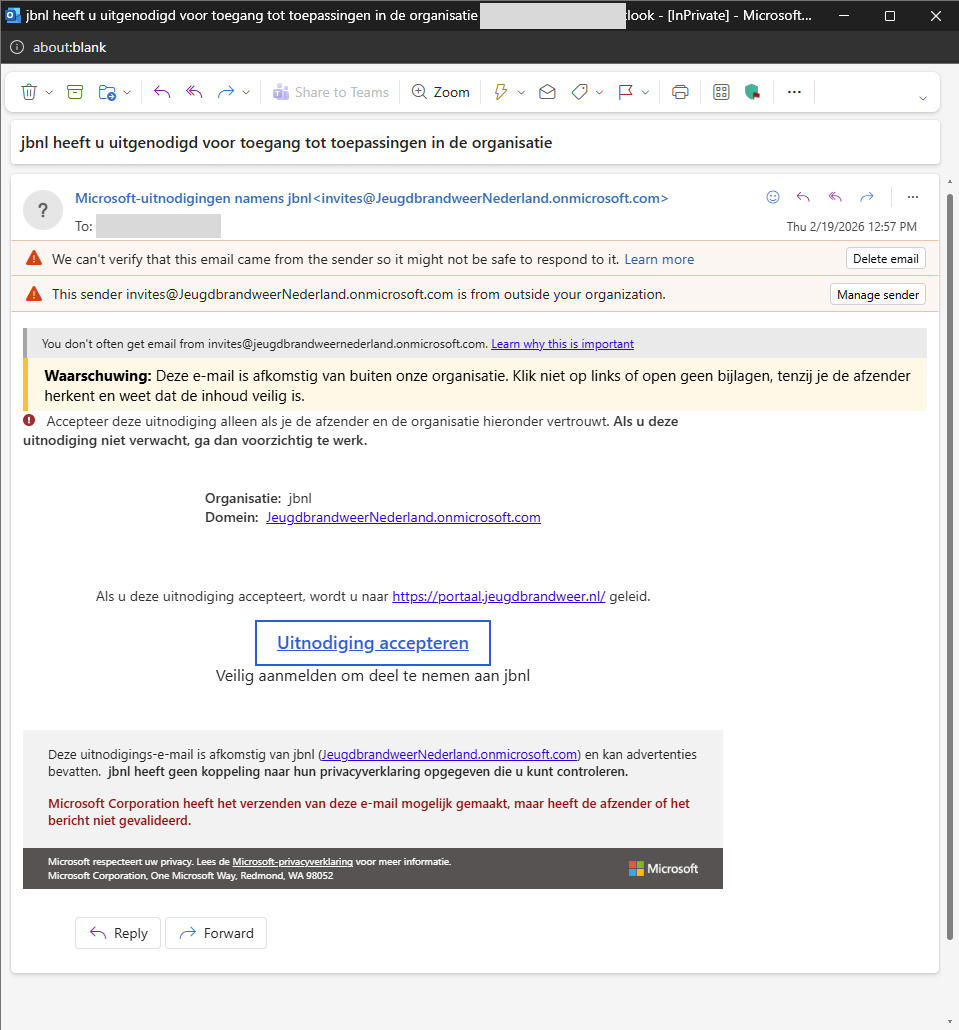Expand forward options dropdown in toolbar
Screen dimensions: 959x1030
[246, 93]
